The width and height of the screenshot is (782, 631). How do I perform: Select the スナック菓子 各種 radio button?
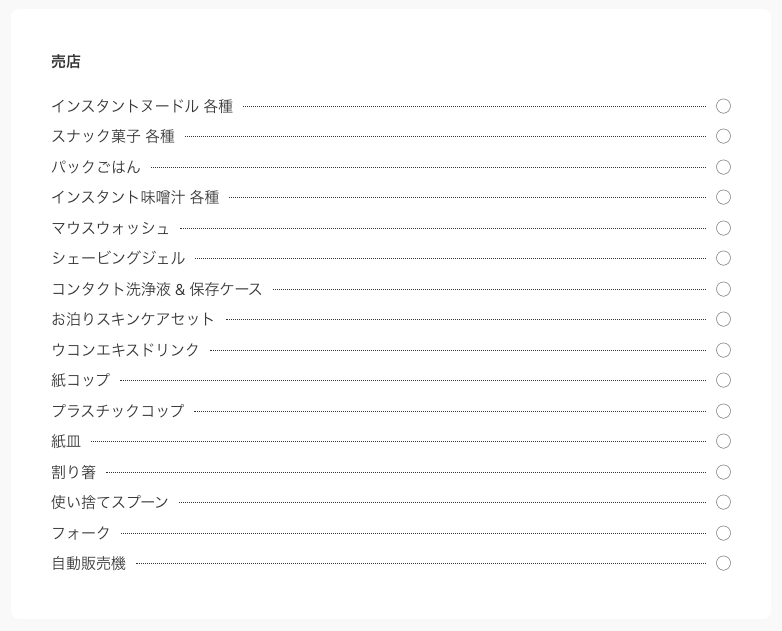tap(723, 136)
